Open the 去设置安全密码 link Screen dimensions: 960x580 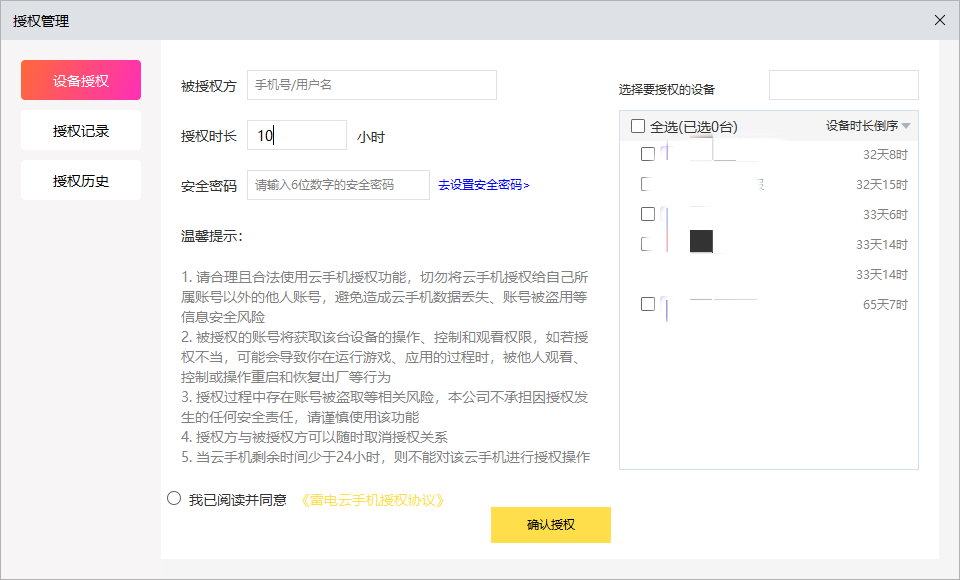pos(483,185)
